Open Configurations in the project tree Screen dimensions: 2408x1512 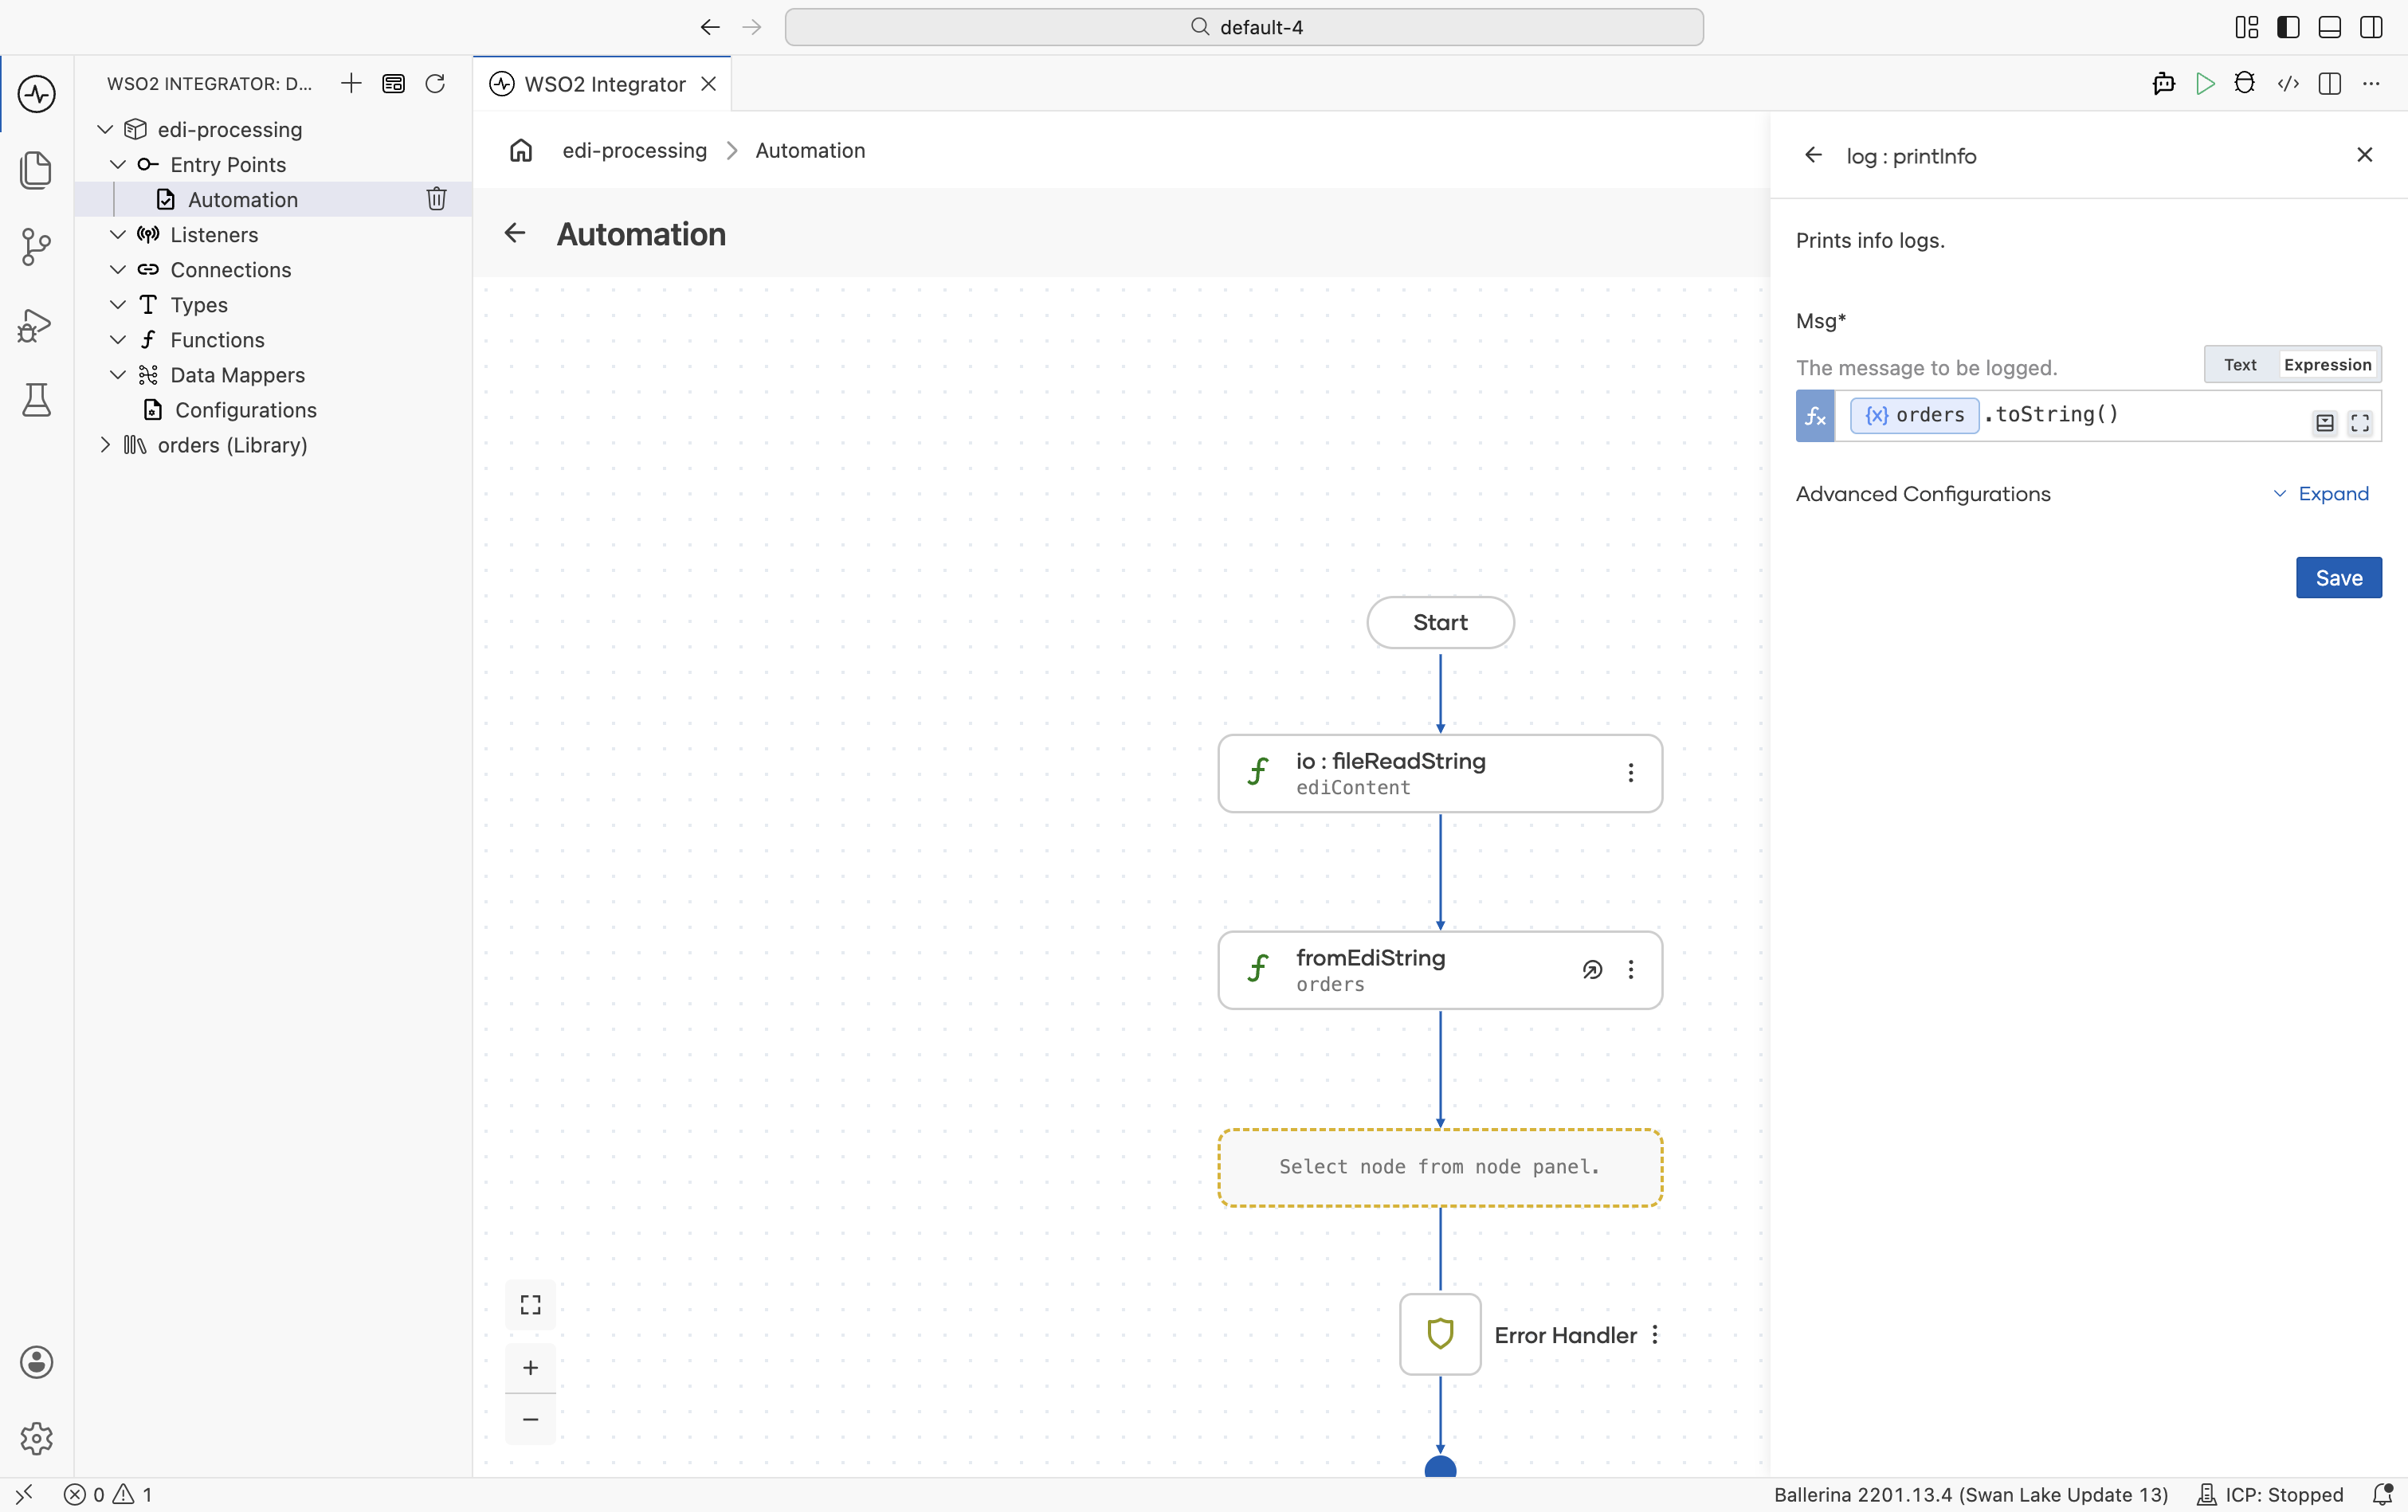click(245, 410)
